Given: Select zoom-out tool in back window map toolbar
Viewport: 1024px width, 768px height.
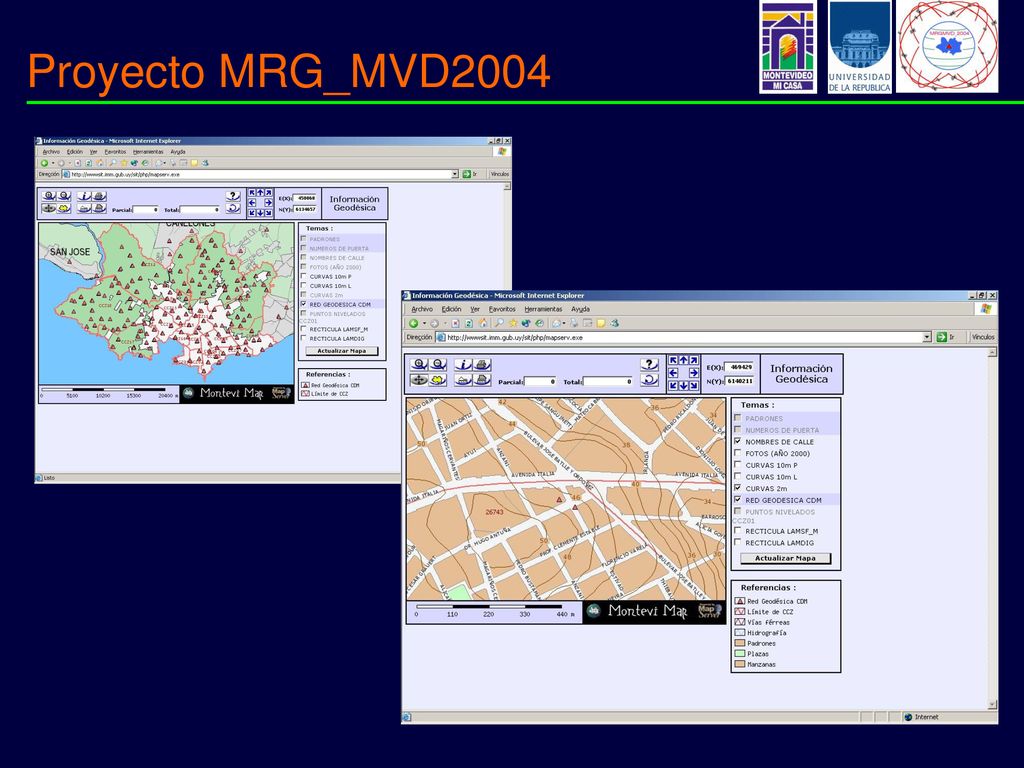Looking at the screenshot, I should tap(64, 196).
